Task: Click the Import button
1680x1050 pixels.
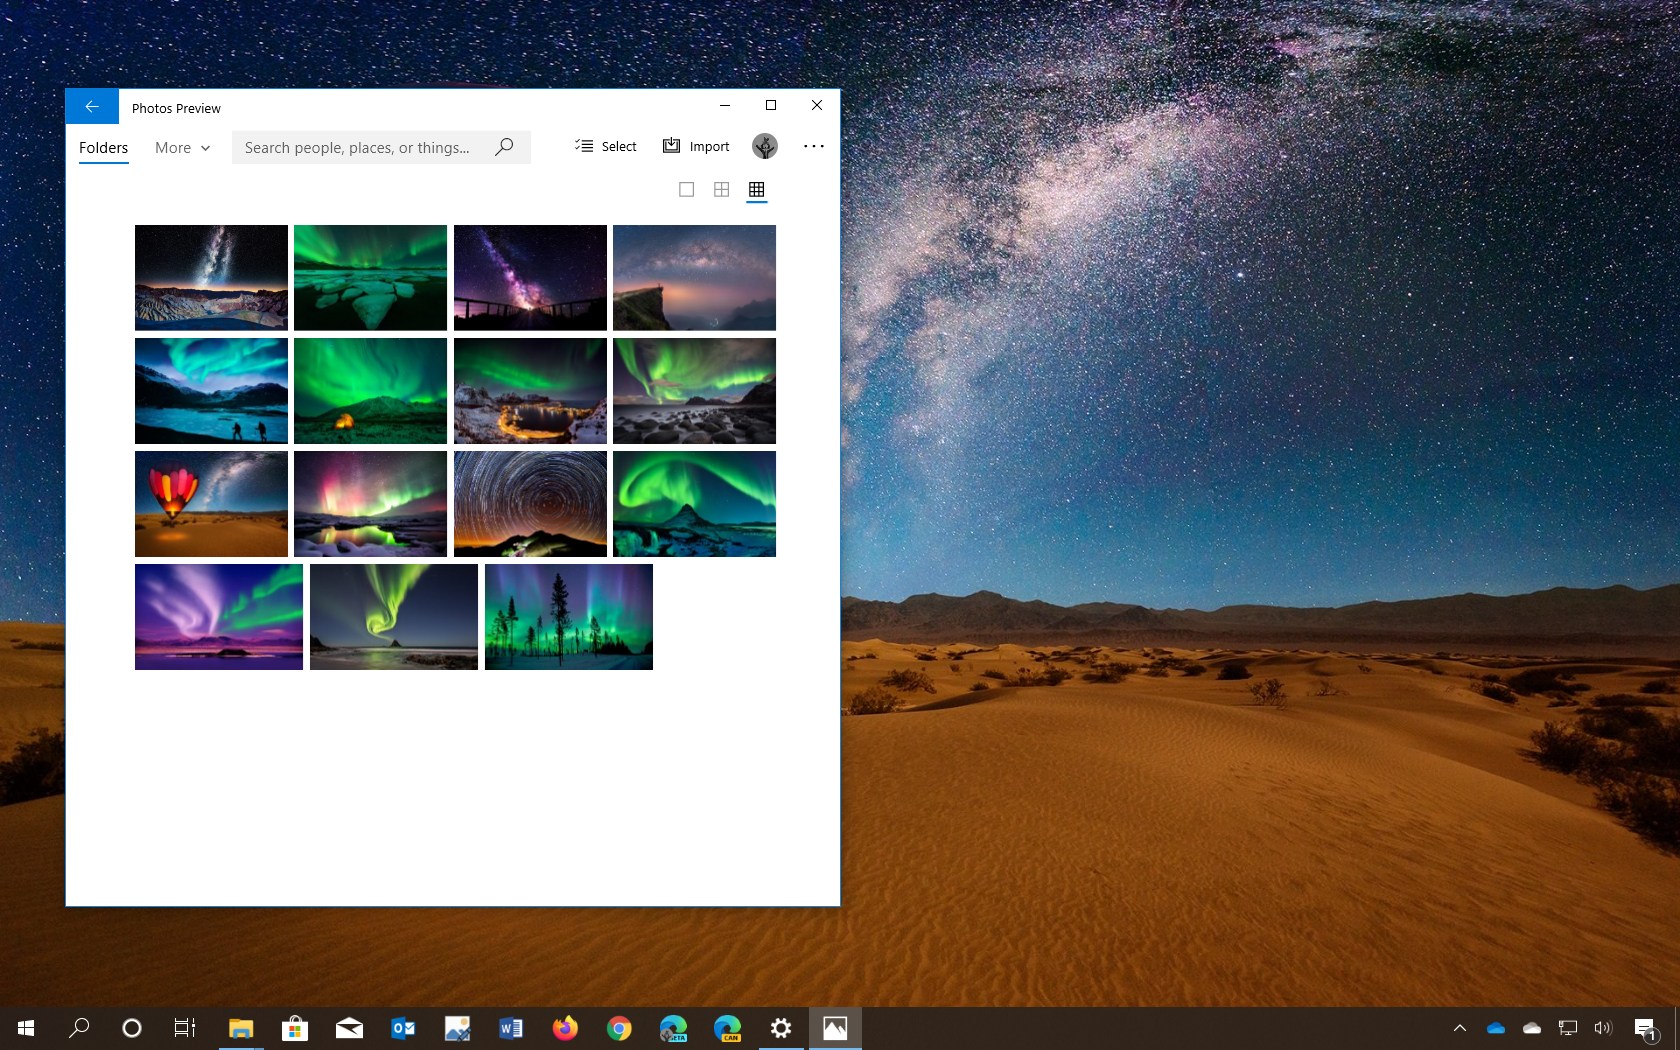Action: click(697, 146)
